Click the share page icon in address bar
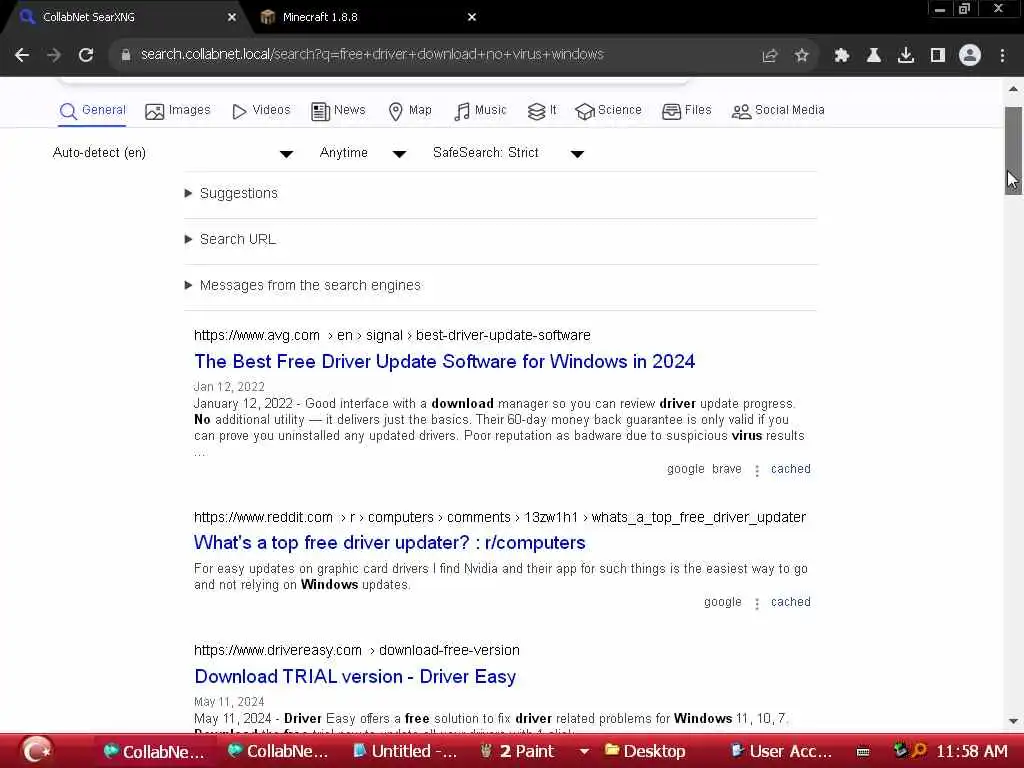1024x768 pixels. click(770, 56)
